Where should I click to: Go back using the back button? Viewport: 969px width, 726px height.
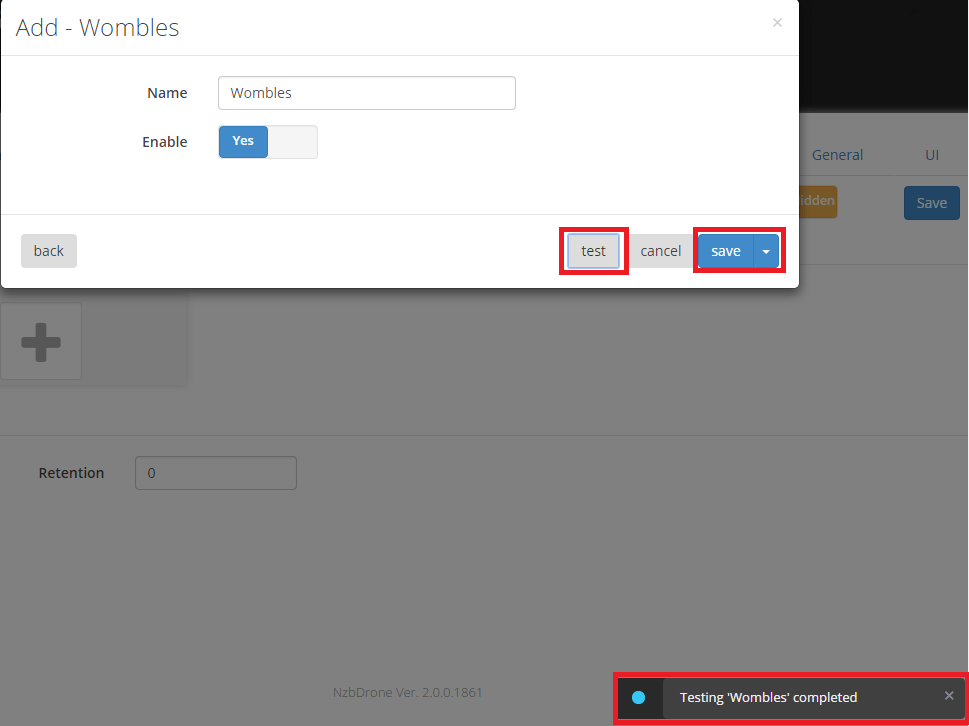48,251
